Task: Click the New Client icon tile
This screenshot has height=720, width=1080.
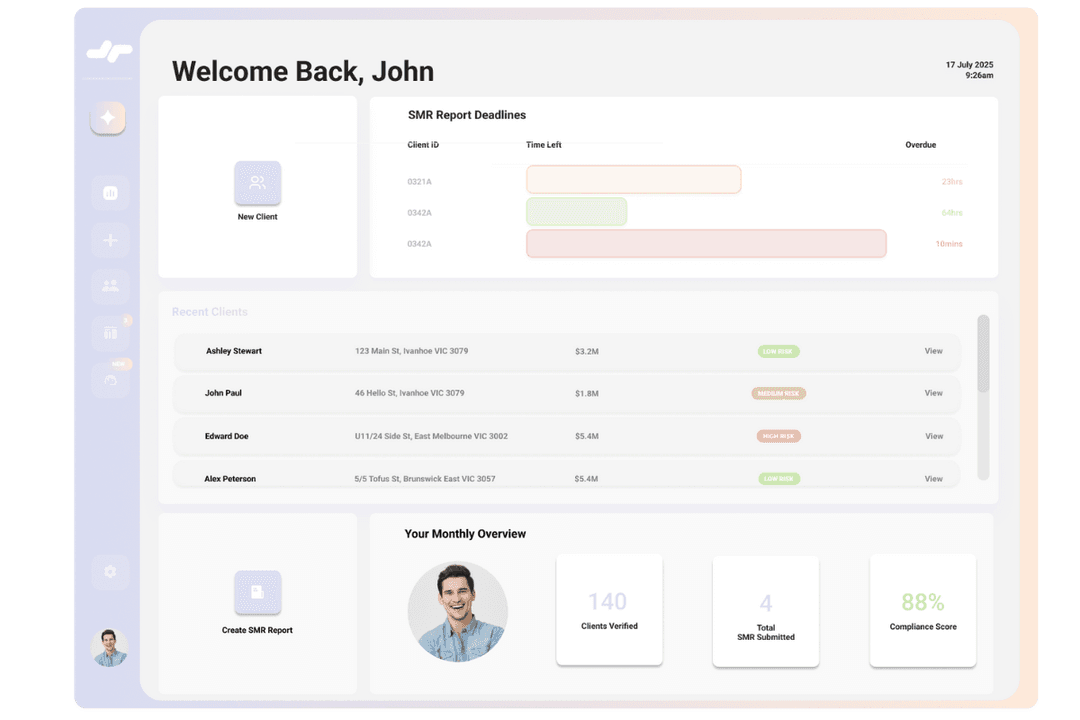Action: point(257,183)
